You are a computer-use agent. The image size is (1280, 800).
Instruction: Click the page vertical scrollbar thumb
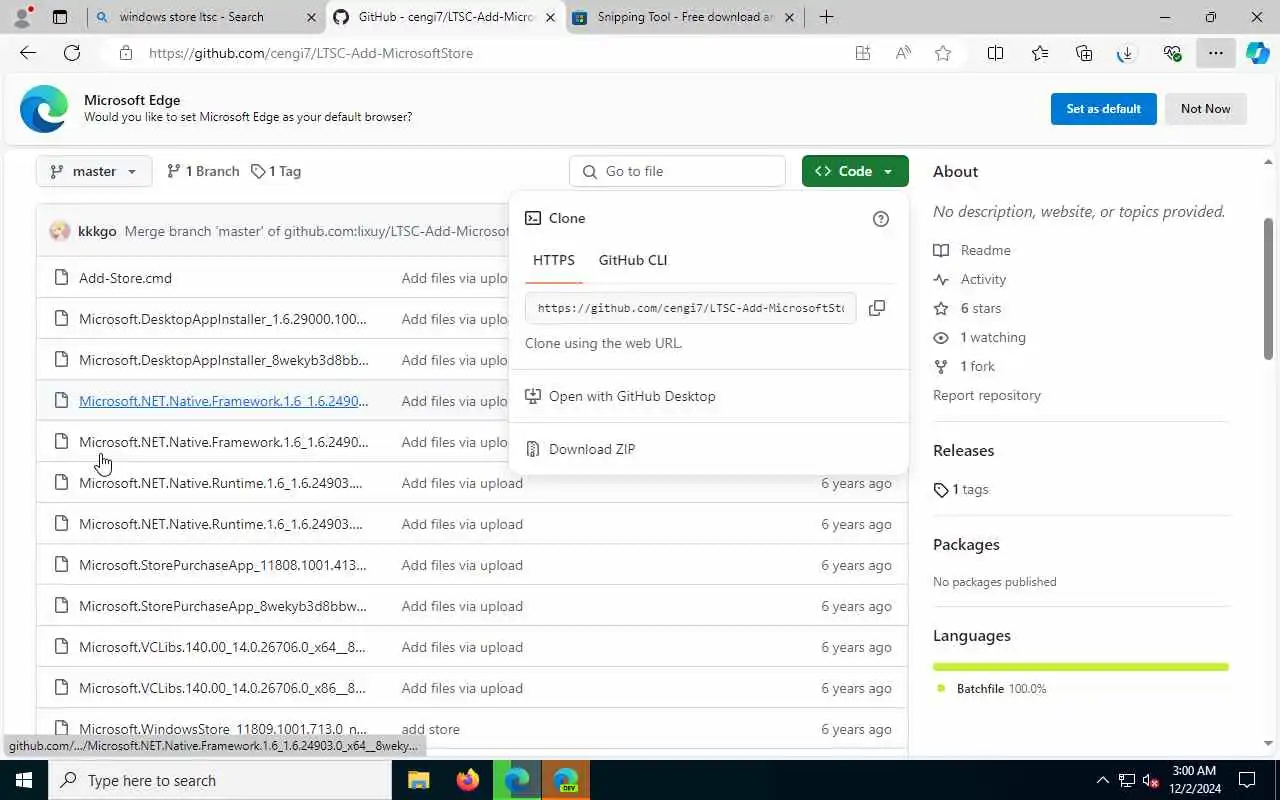(x=1269, y=289)
